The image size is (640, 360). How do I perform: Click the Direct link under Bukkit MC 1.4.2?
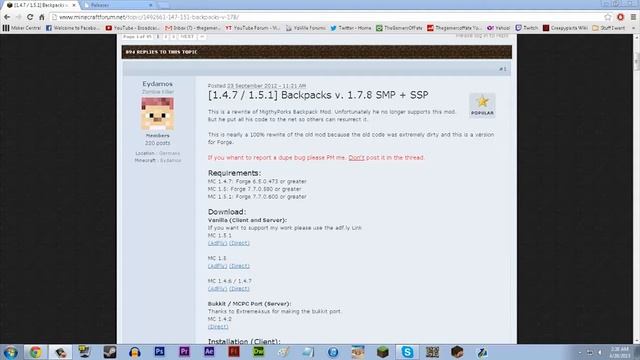pos(218,327)
